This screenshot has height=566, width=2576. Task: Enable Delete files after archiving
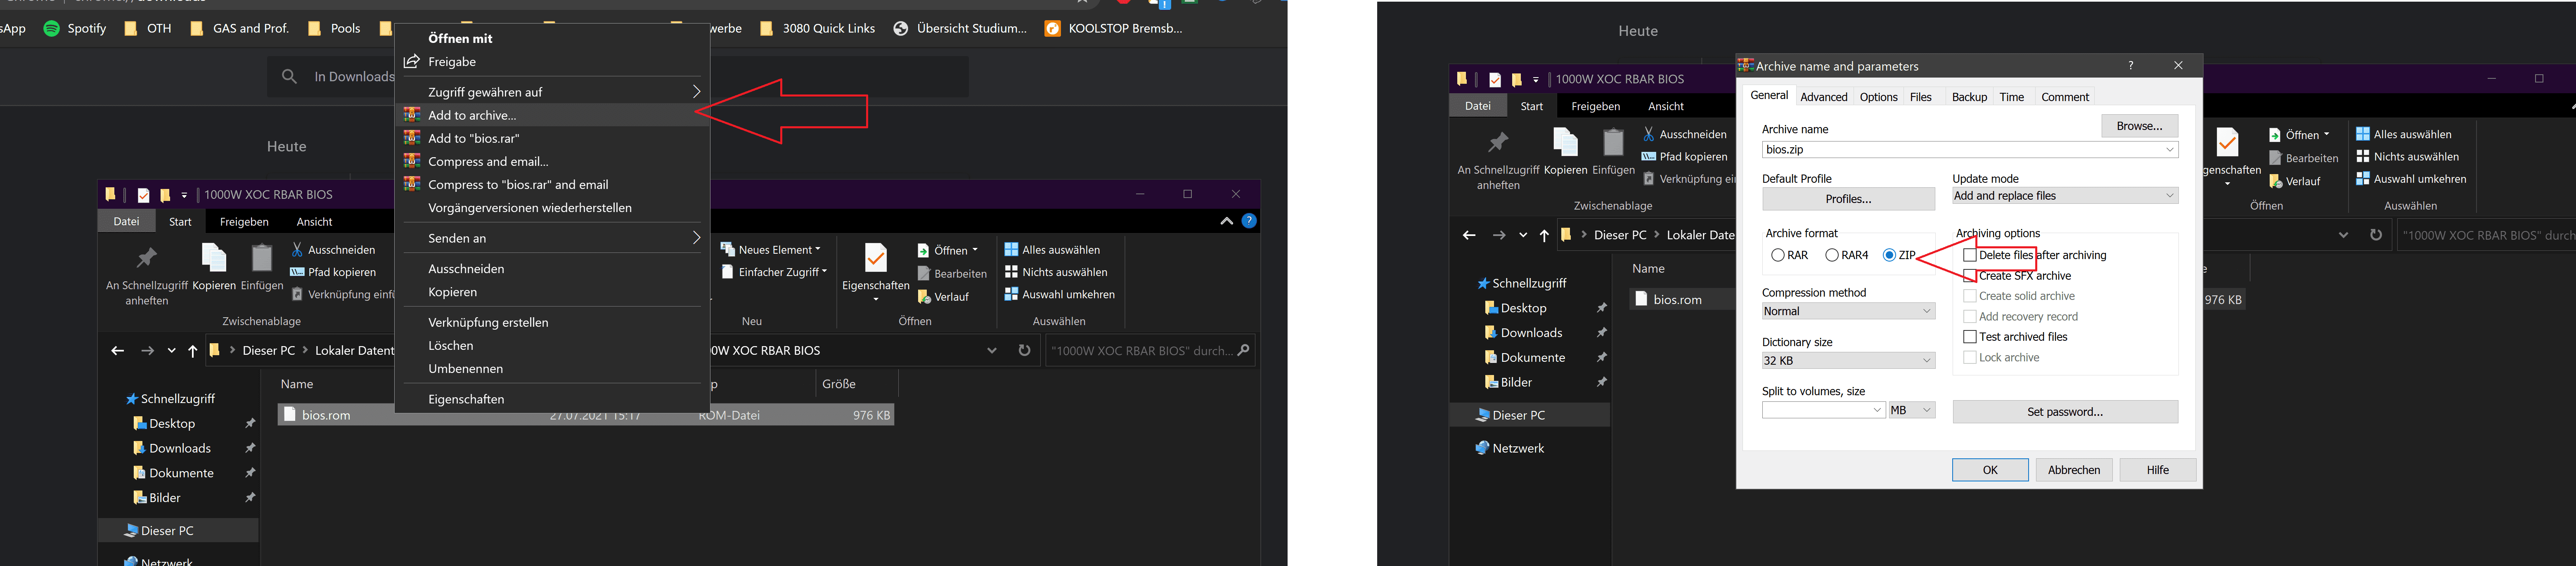(1970, 255)
